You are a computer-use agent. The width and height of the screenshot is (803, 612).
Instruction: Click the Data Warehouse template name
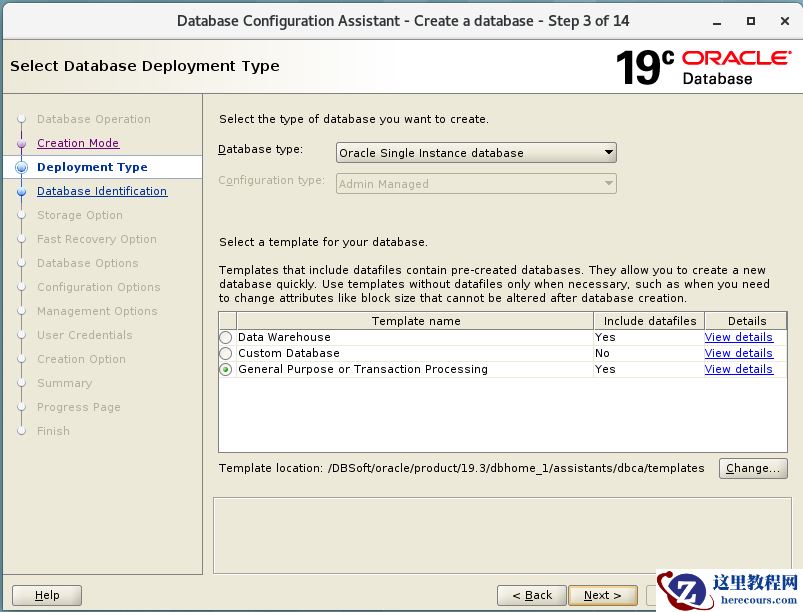click(x=284, y=337)
